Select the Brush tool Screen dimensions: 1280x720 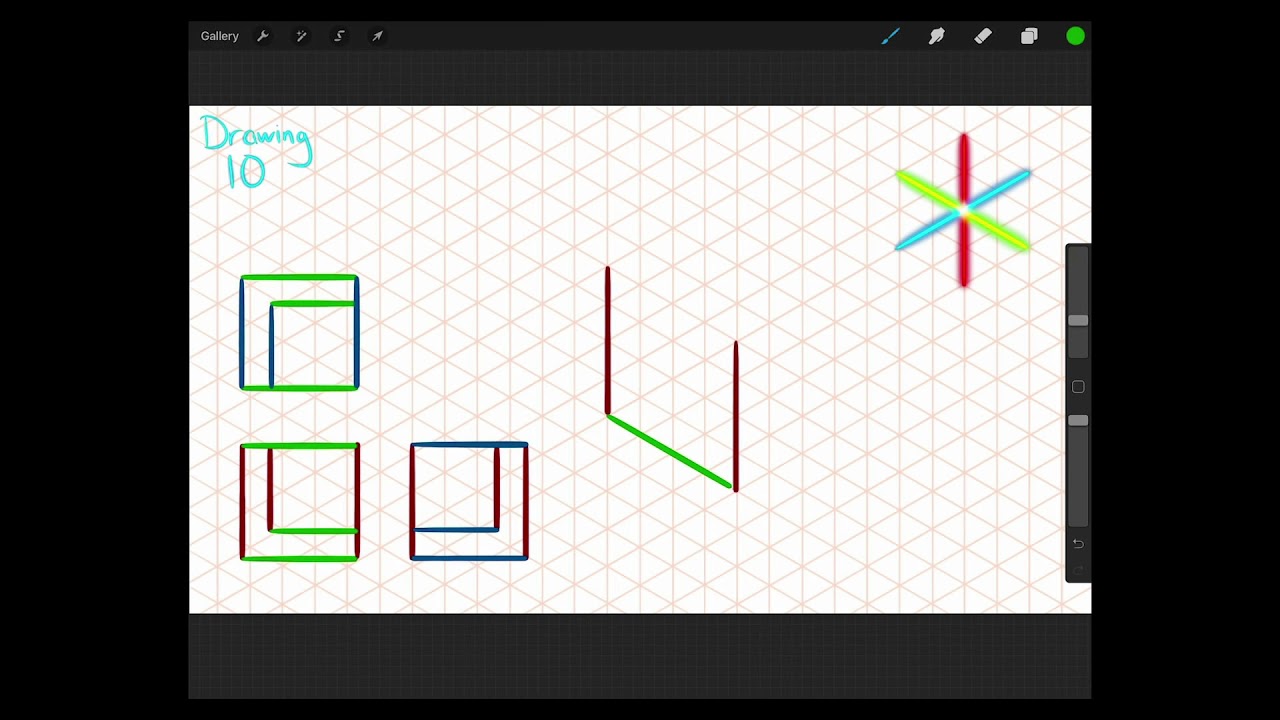pyautogui.click(x=890, y=36)
